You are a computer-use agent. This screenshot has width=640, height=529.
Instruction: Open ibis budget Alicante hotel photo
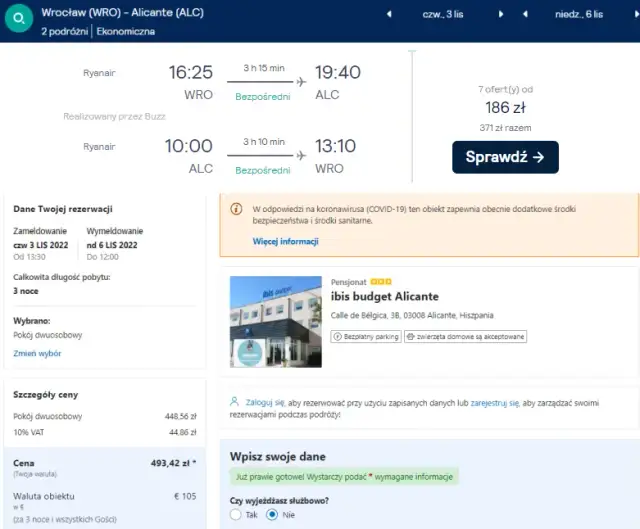276,322
